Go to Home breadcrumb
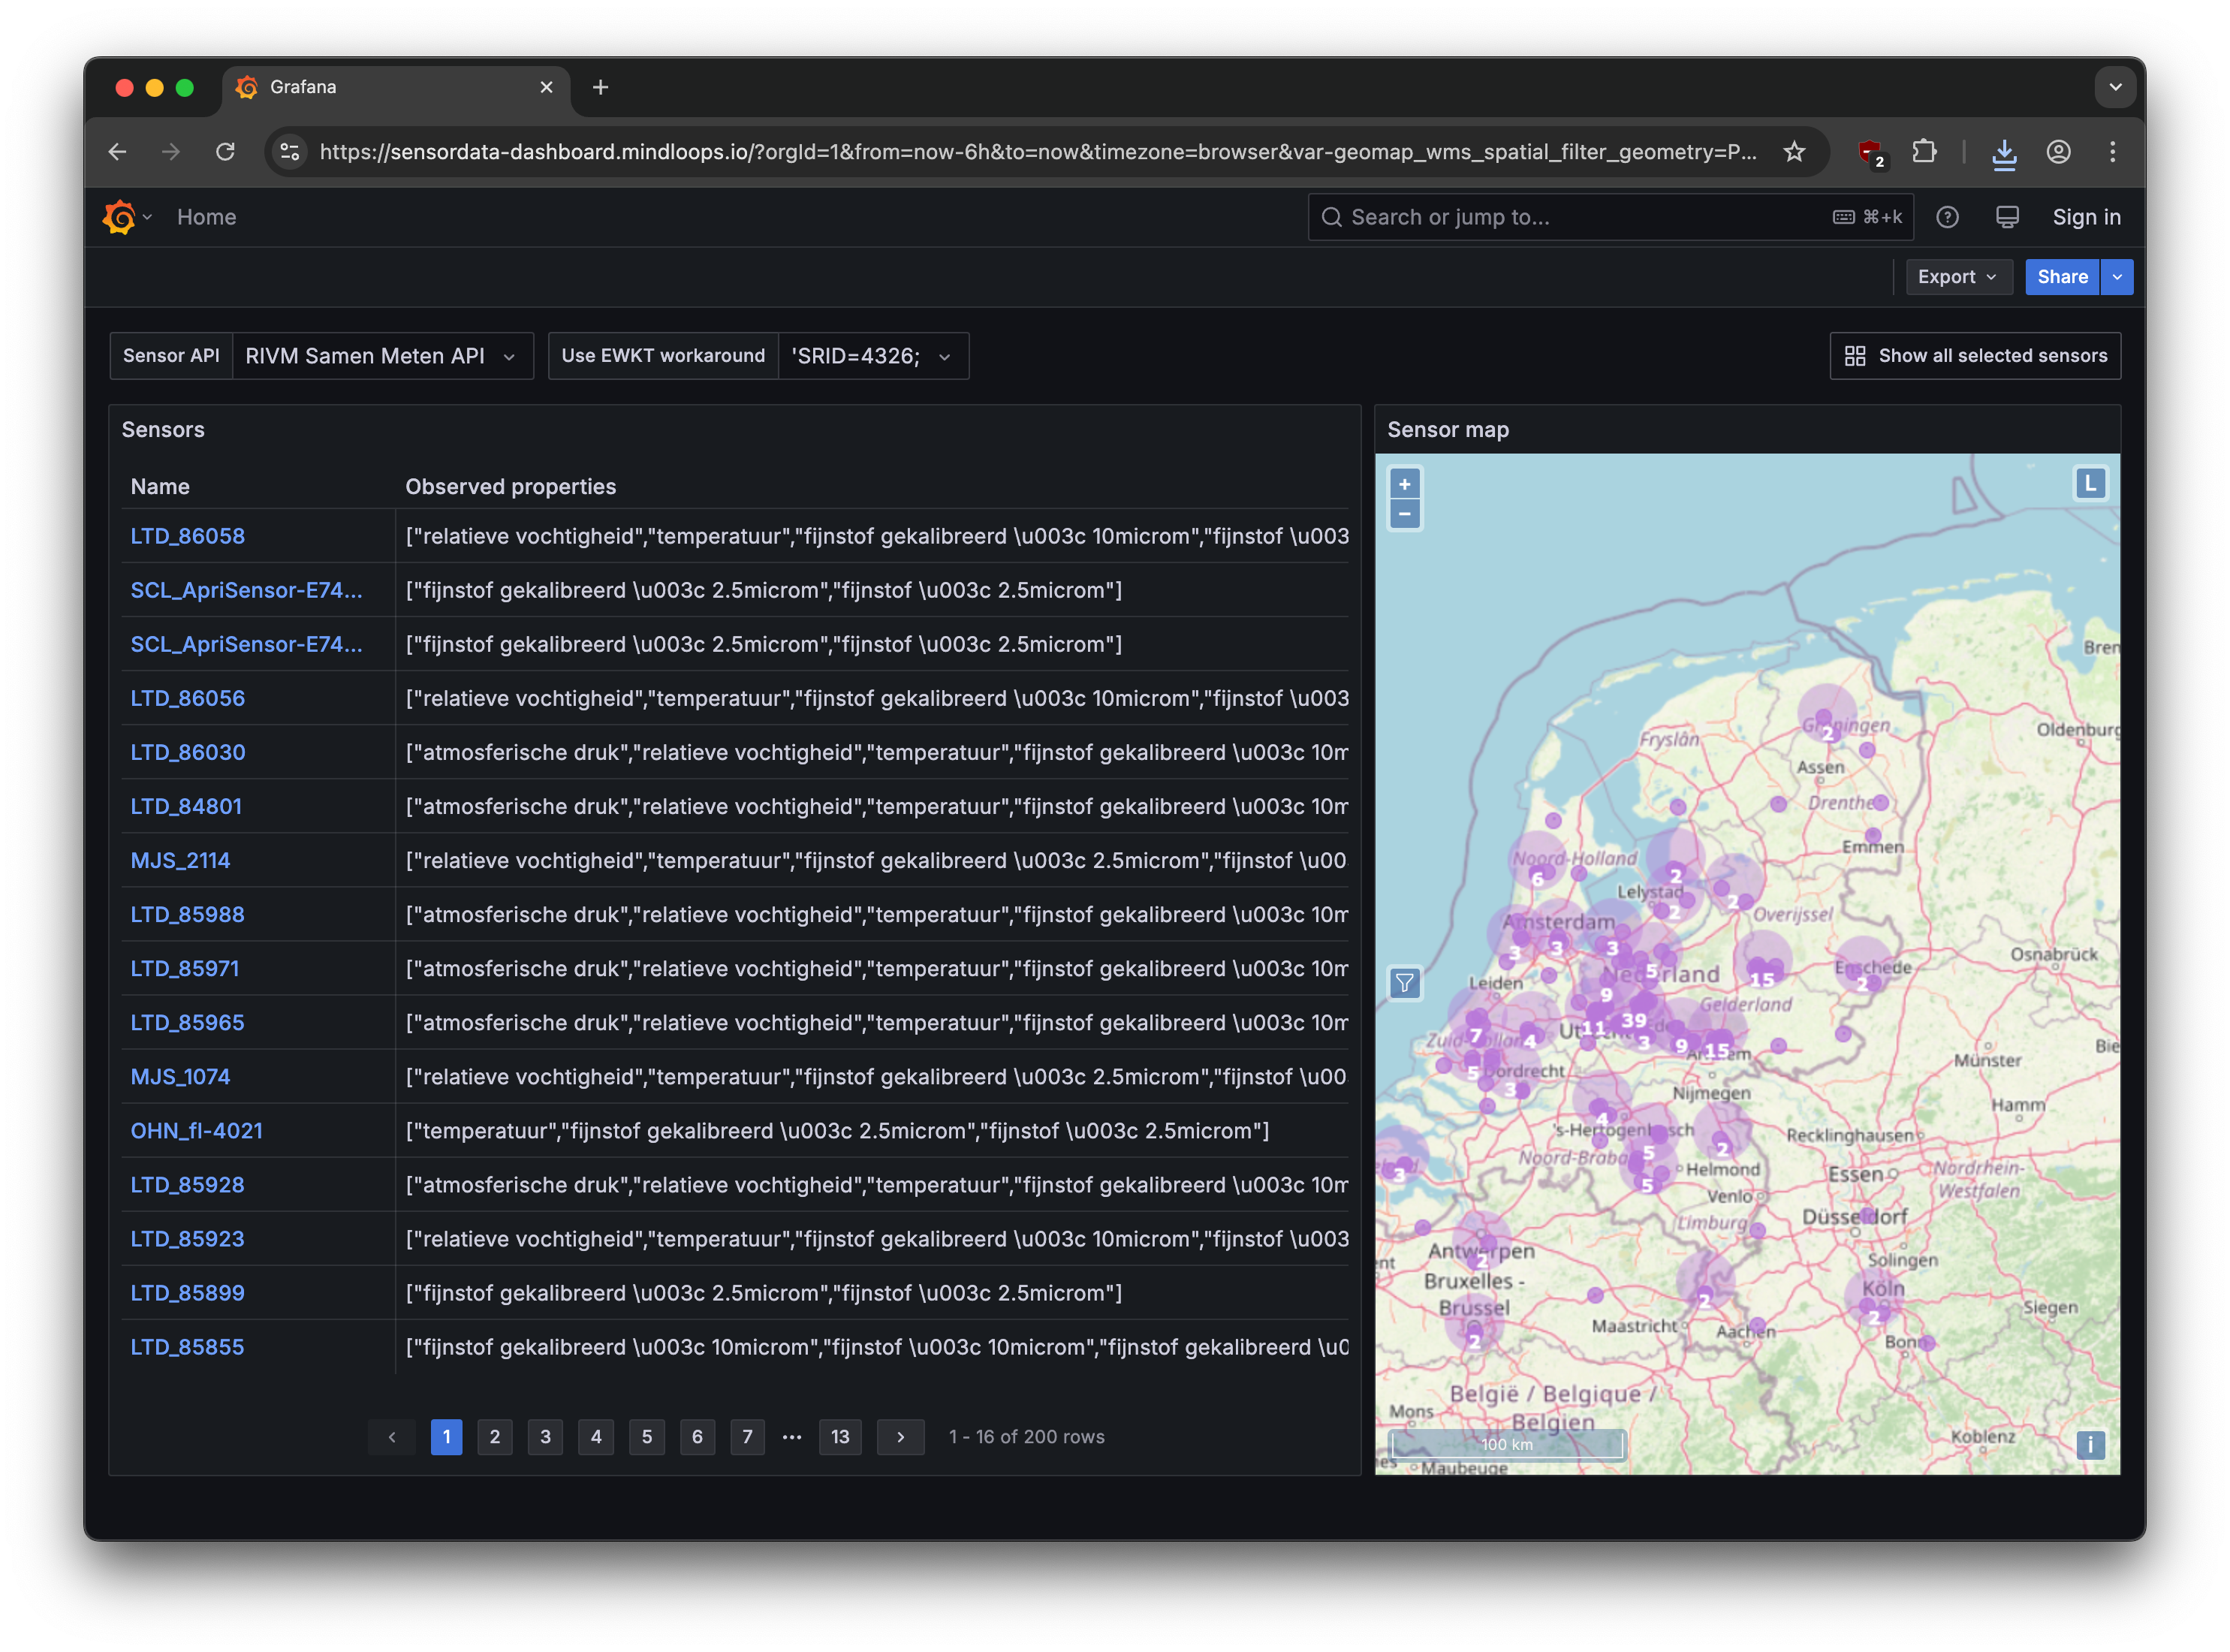Viewport: 2230px width, 1652px height. tap(207, 217)
